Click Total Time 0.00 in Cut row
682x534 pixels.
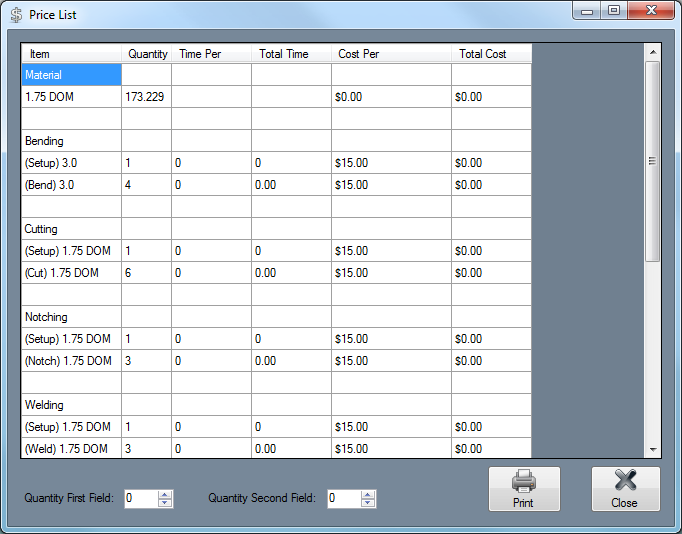[291, 273]
